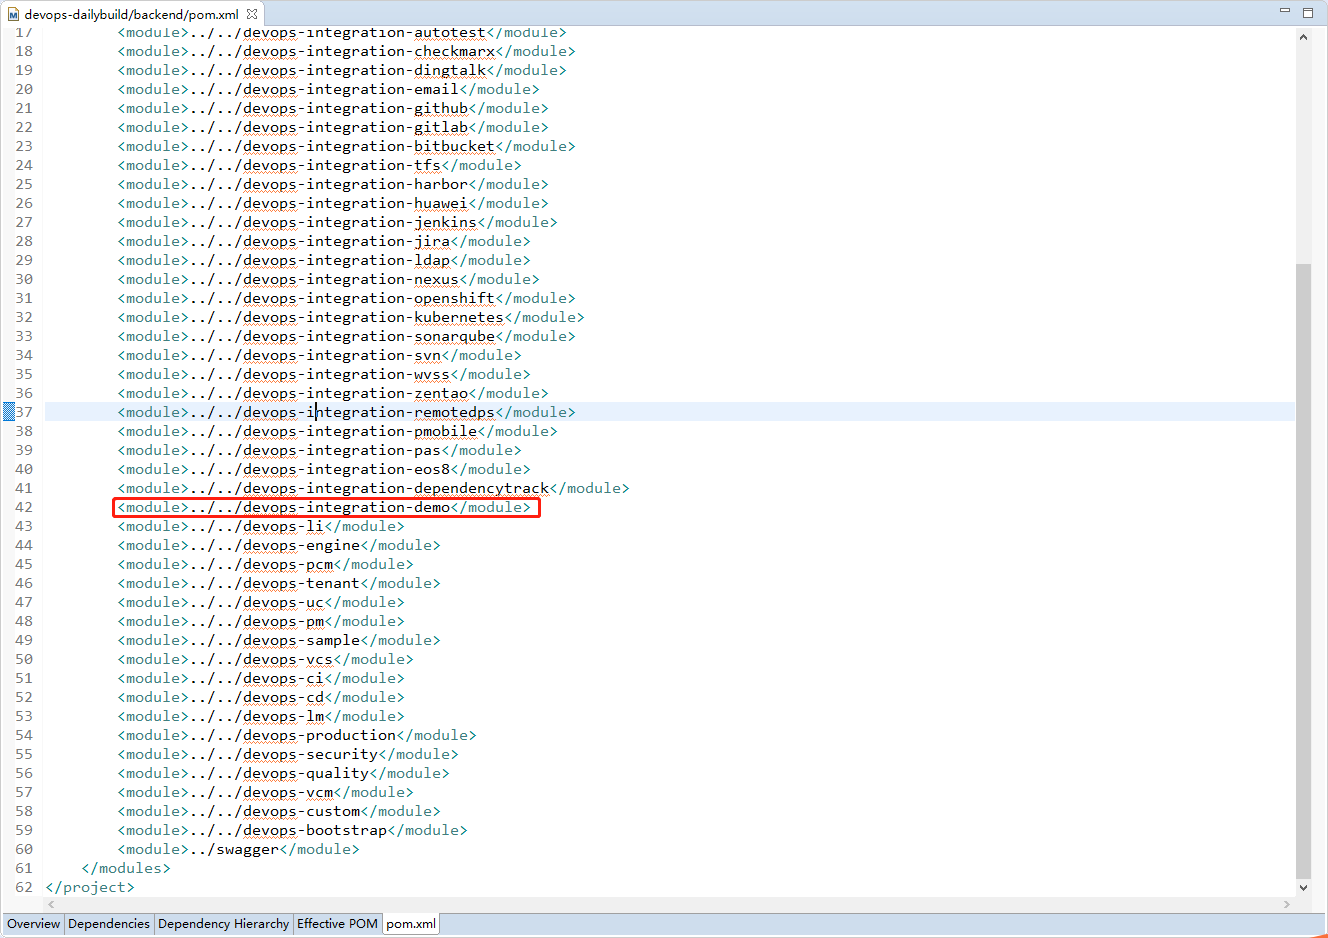Click the vertical scrollbar up arrow
The width and height of the screenshot is (1328, 938).
point(1303,38)
